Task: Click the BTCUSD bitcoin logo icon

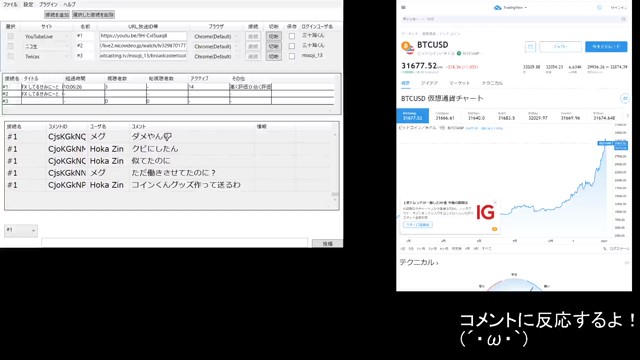Action: click(x=407, y=47)
